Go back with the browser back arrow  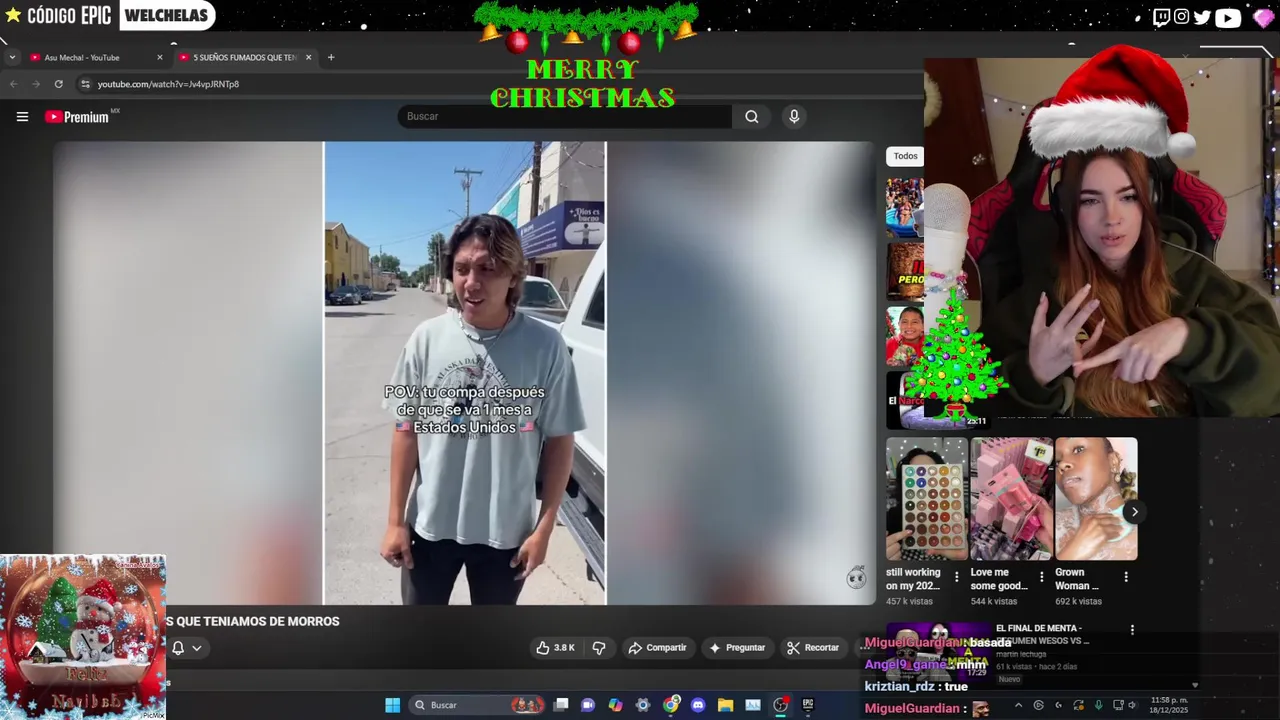[x=14, y=84]
